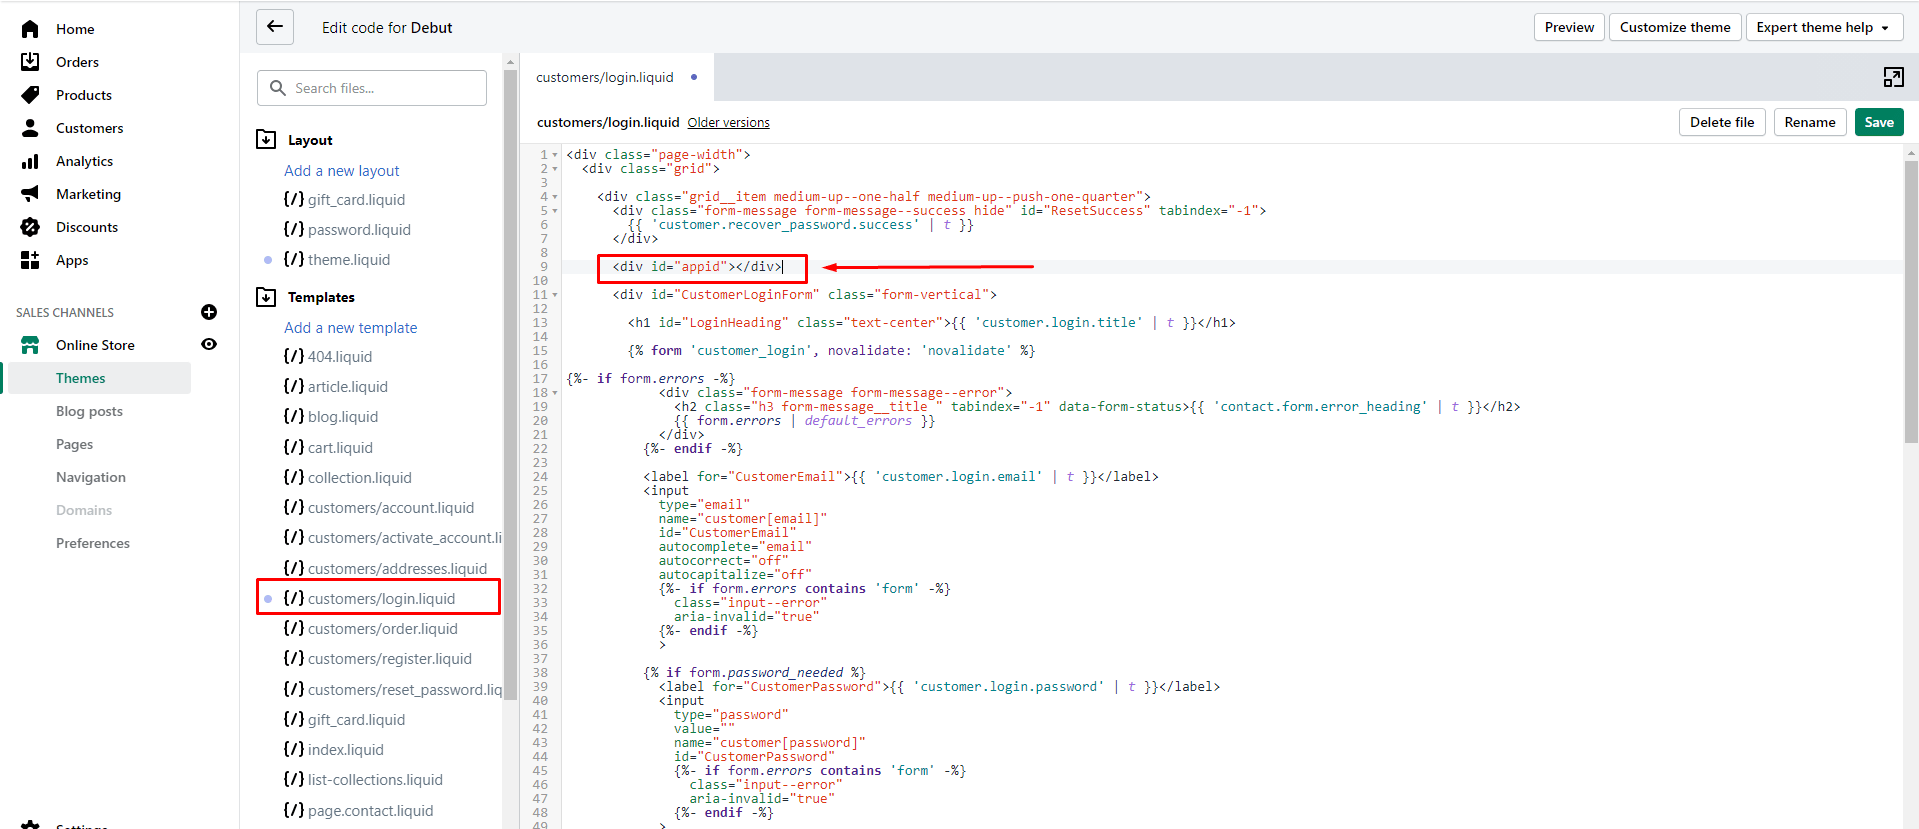The image size is (1919, 829).
Task: Collapse the Templates folder icon
Action: [266, 297]
